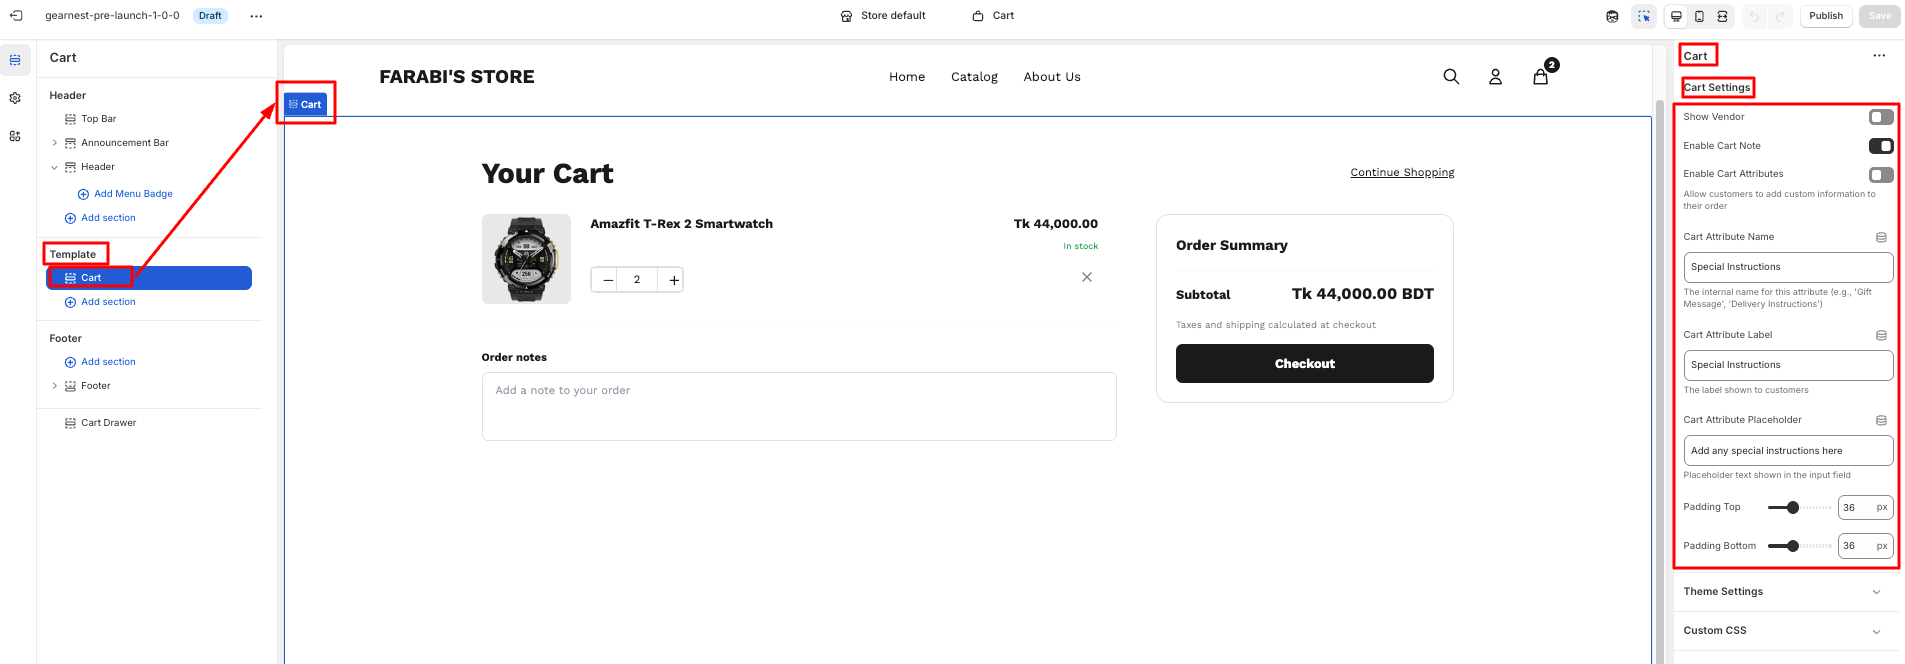This screenshot has height=664, width=1905.
Task: Expand the Custom CSS section
Action: (1785, 631)
